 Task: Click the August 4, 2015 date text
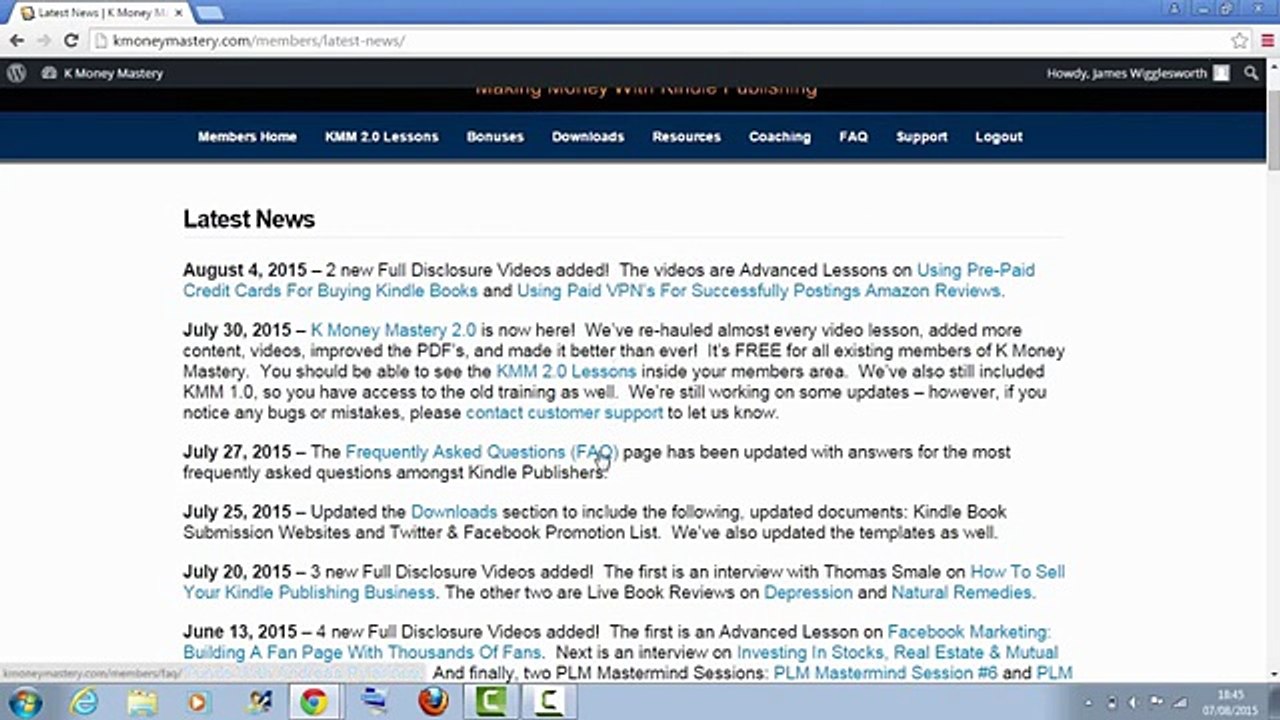coord(245,270)
